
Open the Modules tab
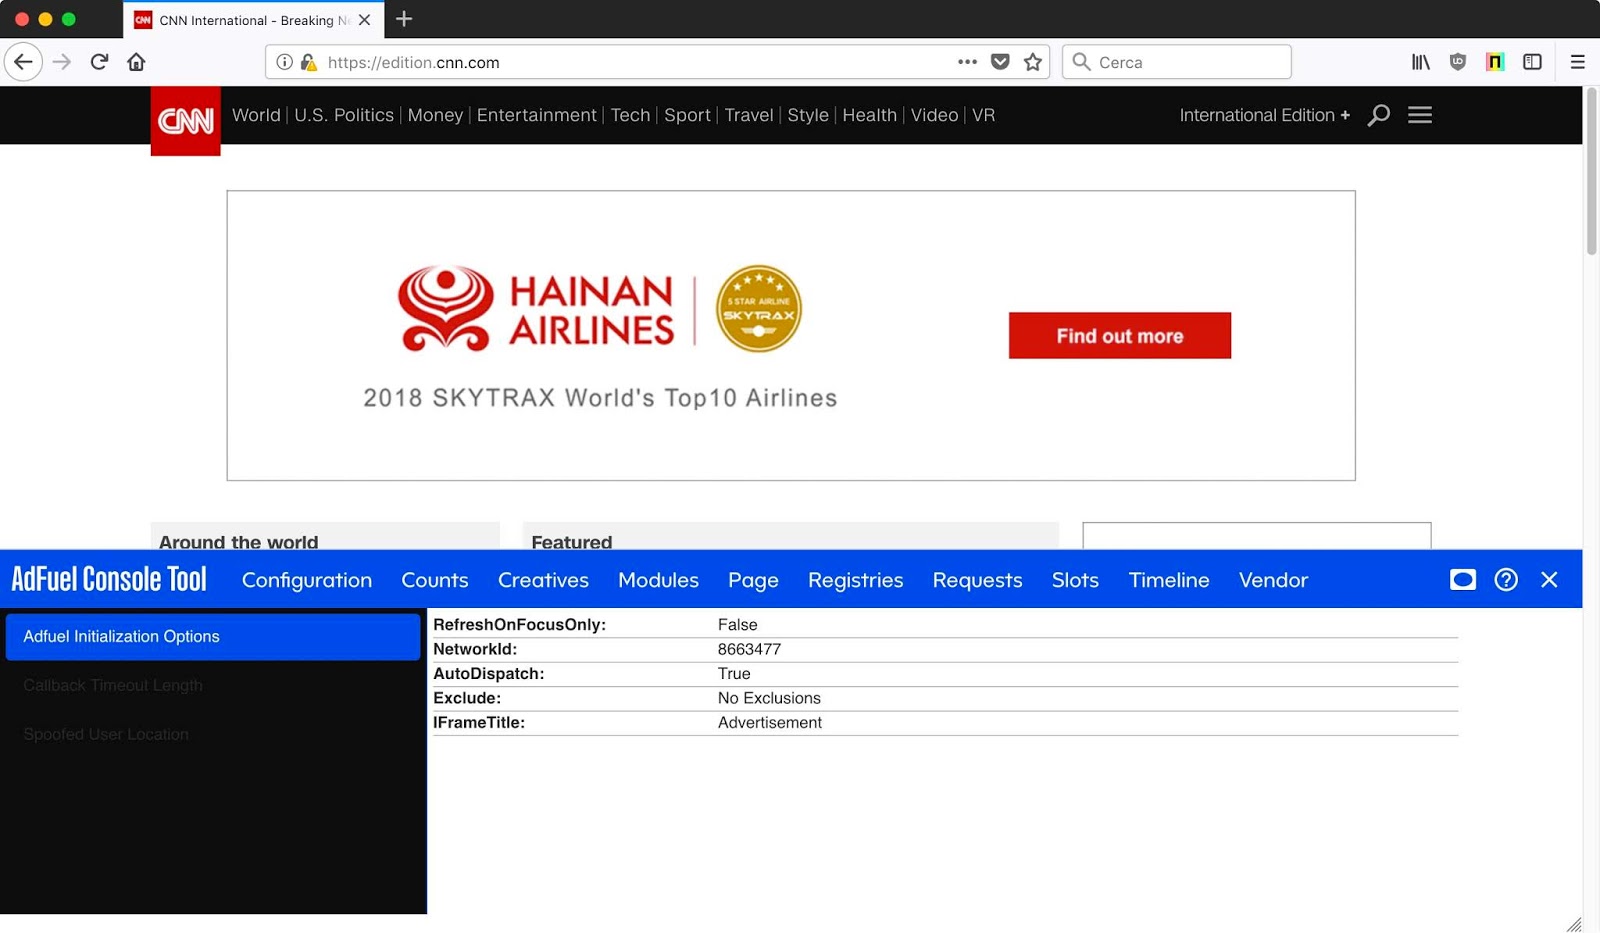[658, 580]
